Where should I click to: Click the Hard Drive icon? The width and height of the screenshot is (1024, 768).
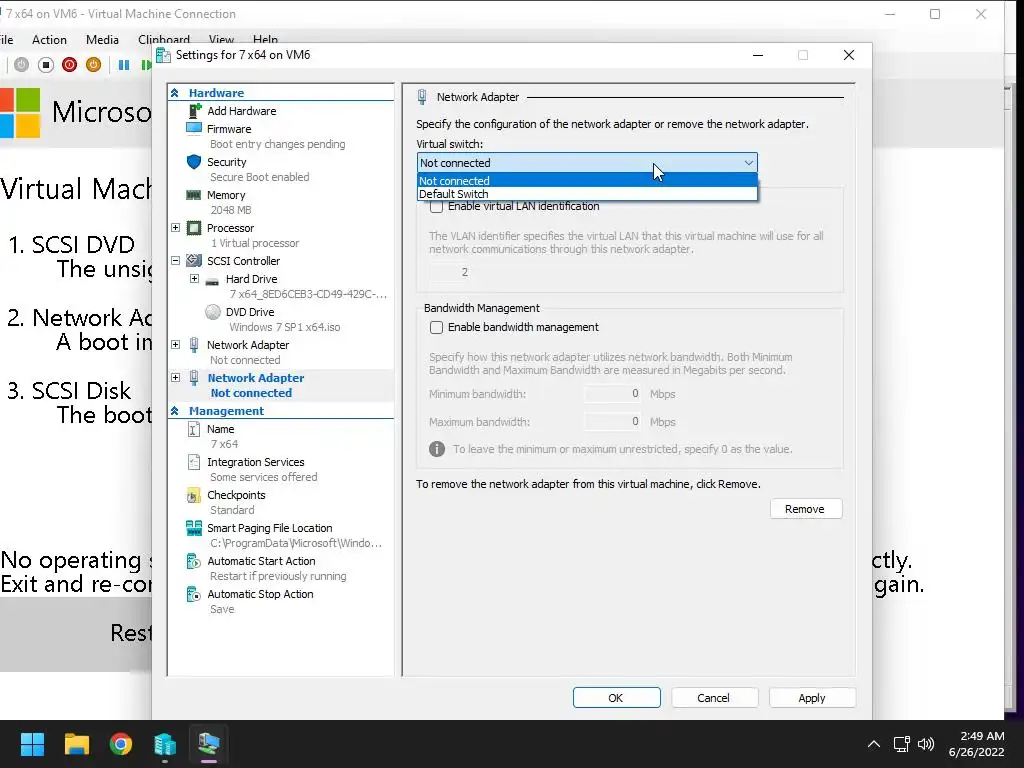(x=212, y=281)
